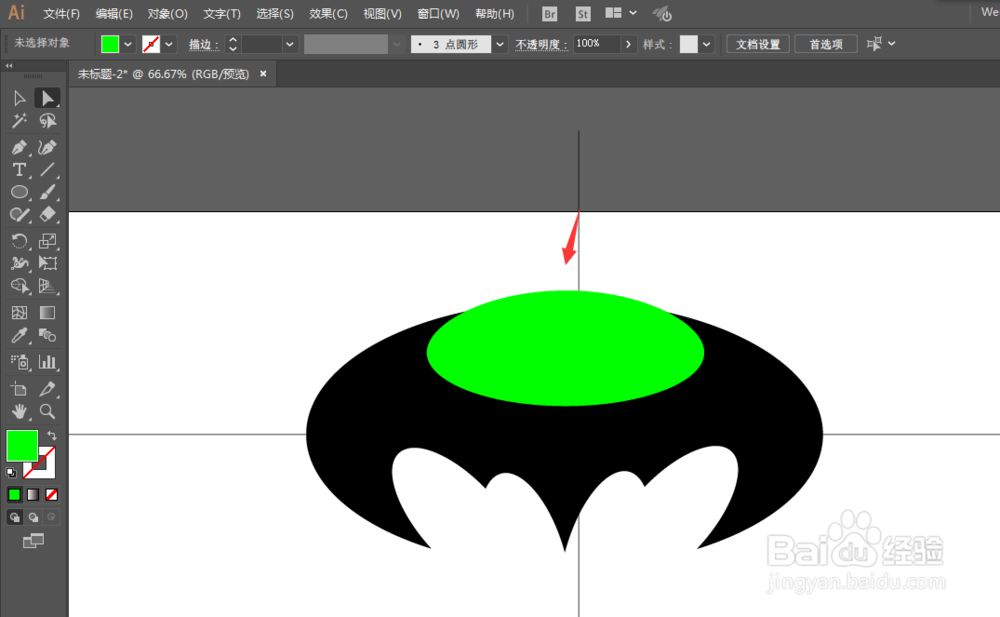Switch drawing to Draw Behind mode
The height and width of the screenshot is (617, 1000).
31,517
